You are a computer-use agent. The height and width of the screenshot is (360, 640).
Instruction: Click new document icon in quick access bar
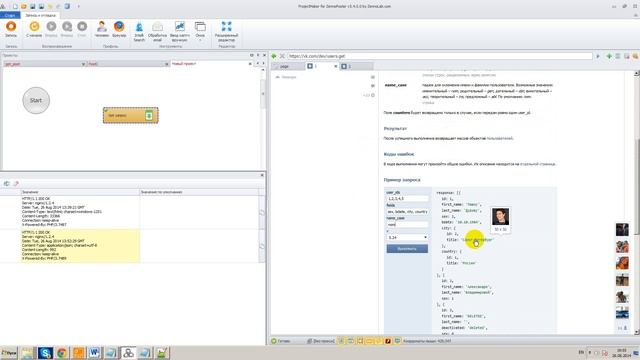15,6
